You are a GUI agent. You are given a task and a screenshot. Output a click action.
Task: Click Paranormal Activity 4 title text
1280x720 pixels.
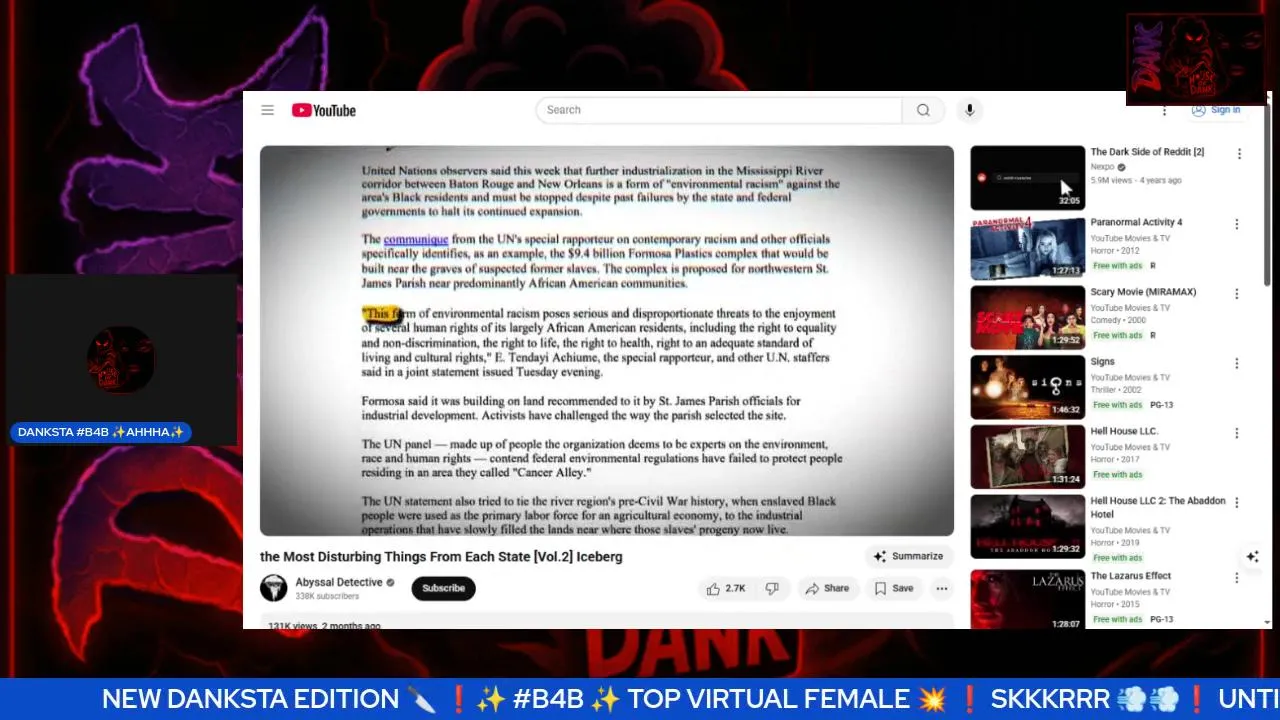1136,222
